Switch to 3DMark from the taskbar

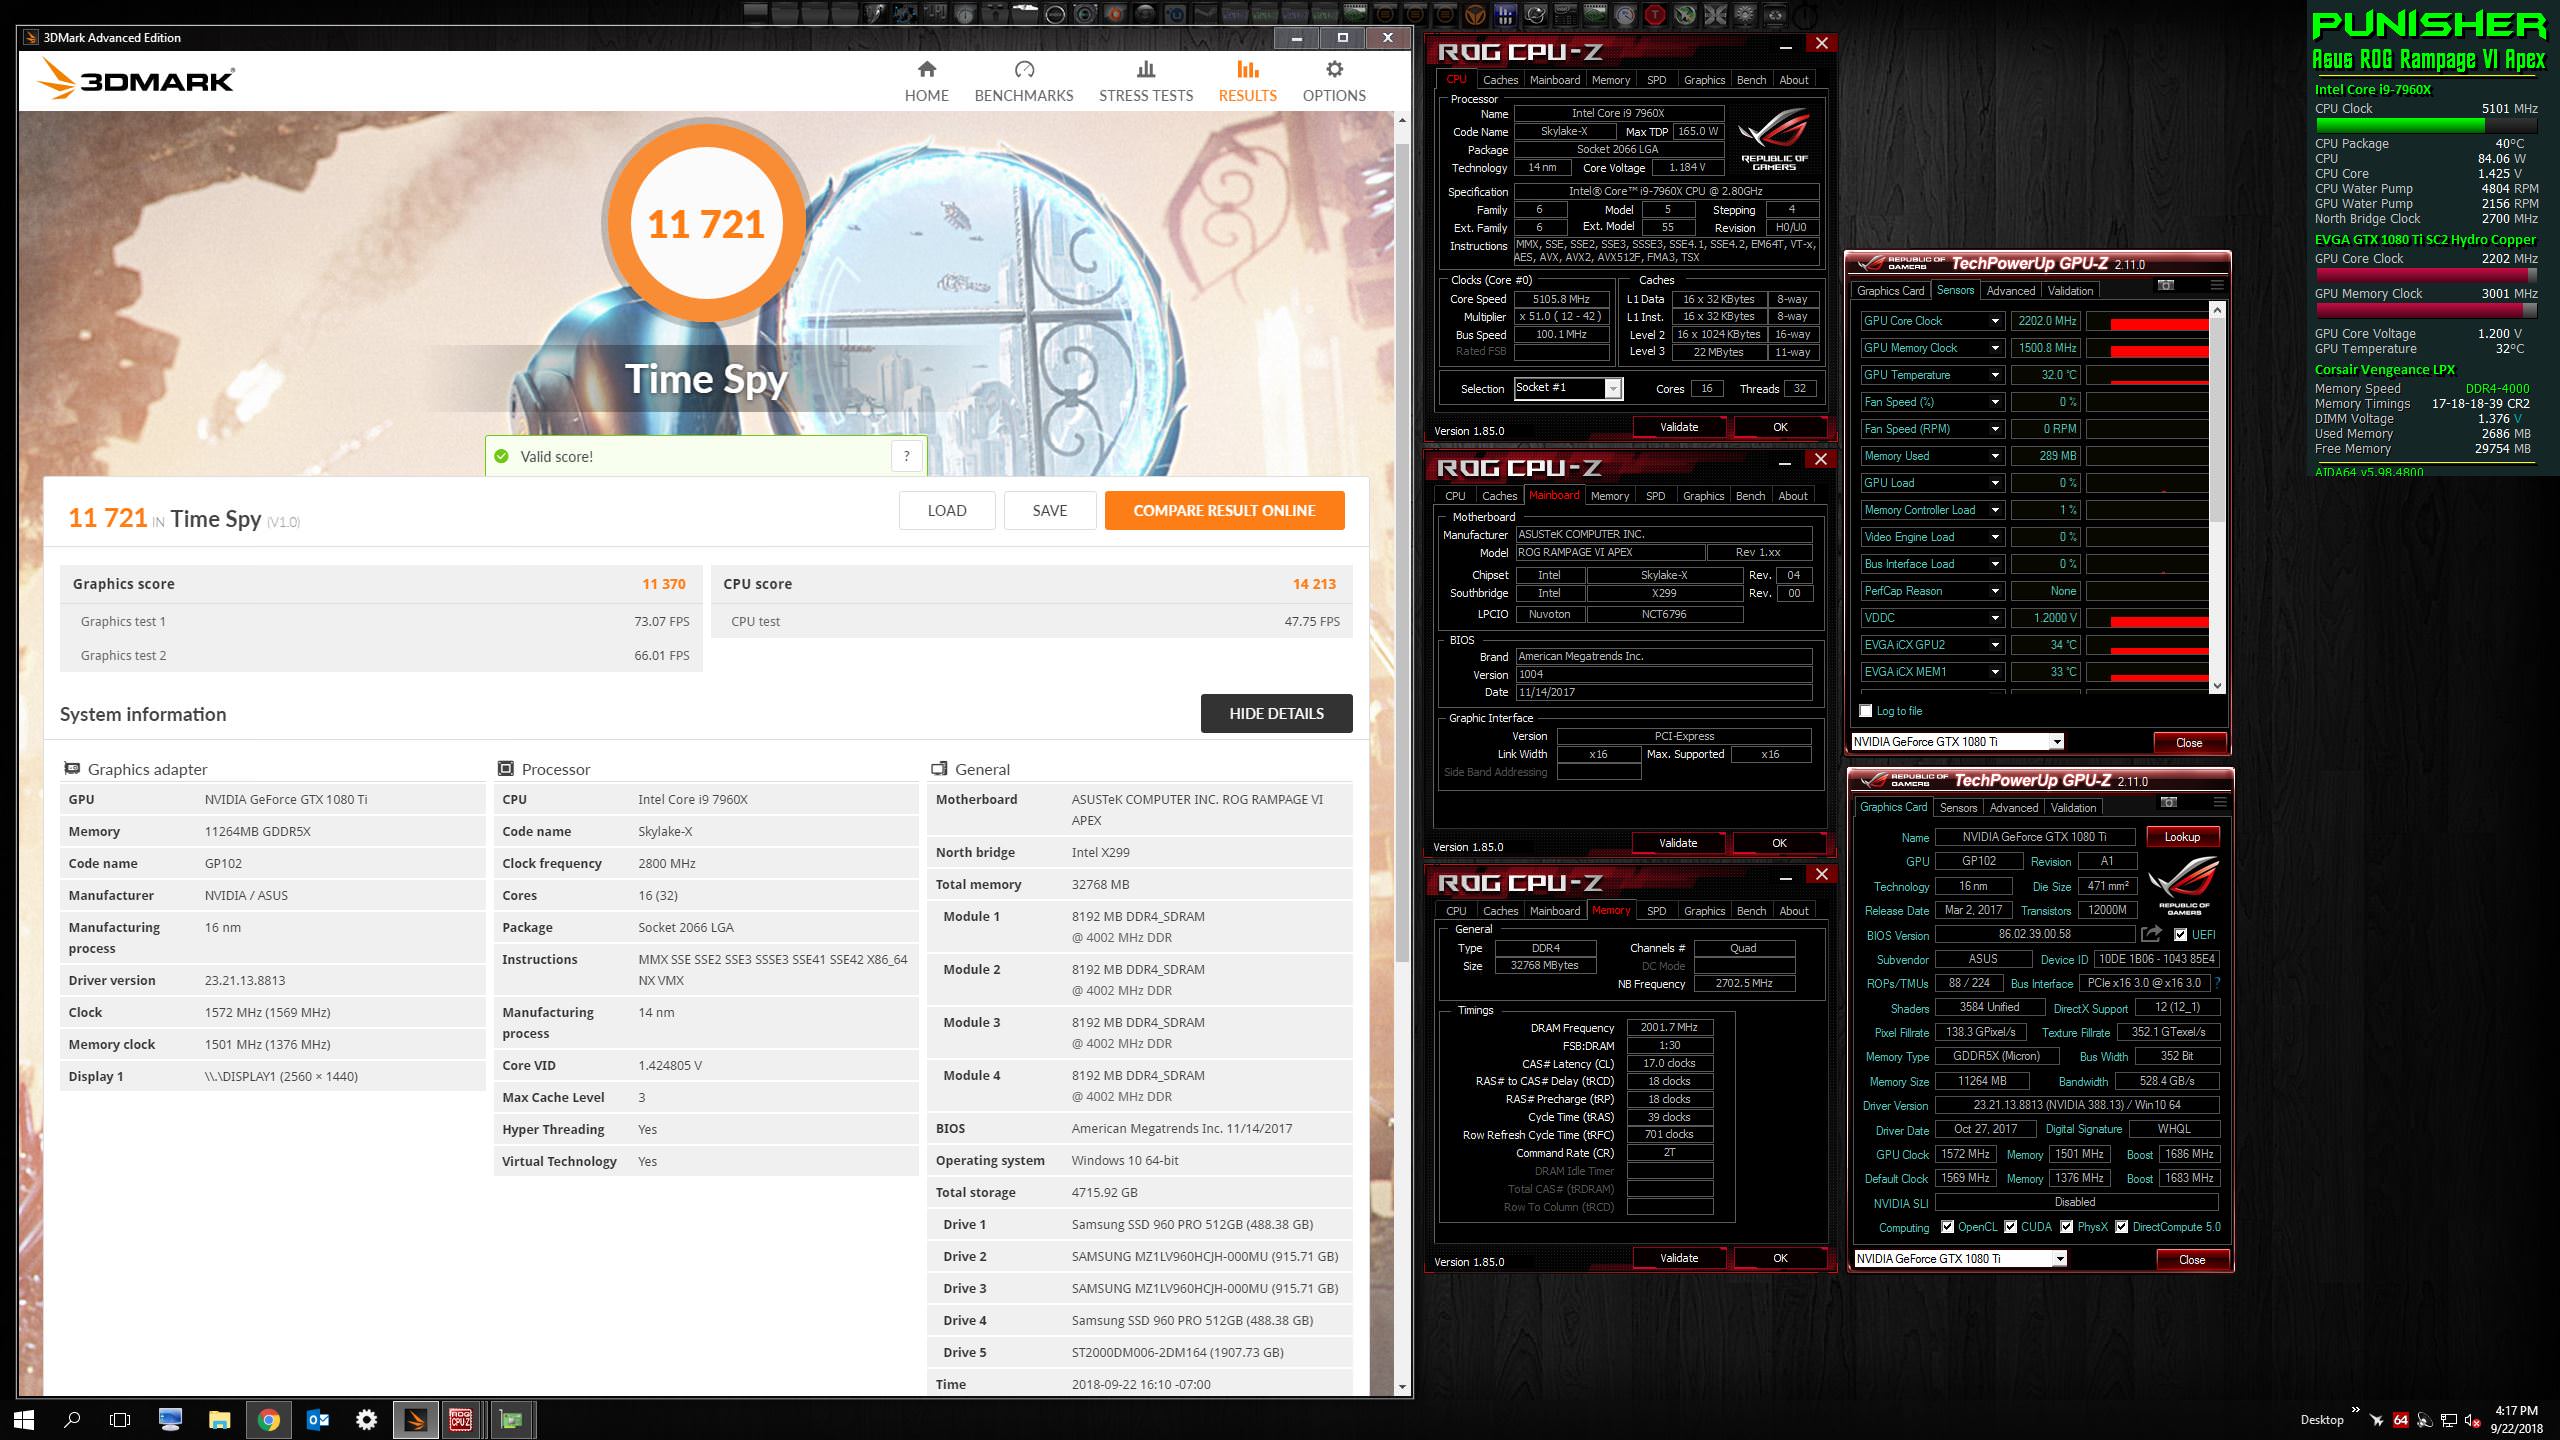coord(415,1419)
